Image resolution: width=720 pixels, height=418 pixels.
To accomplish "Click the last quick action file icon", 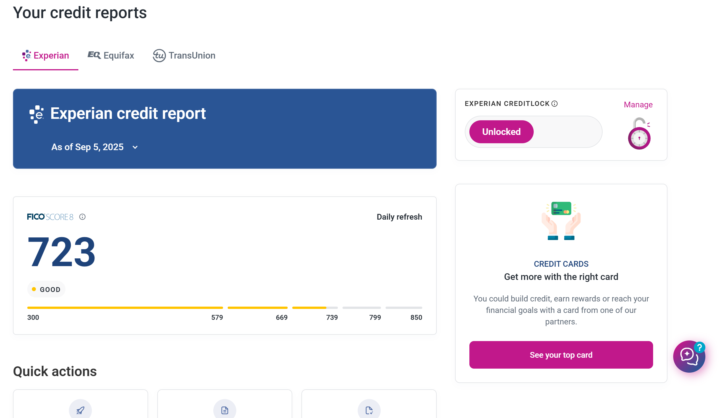I will click(369, 410).
